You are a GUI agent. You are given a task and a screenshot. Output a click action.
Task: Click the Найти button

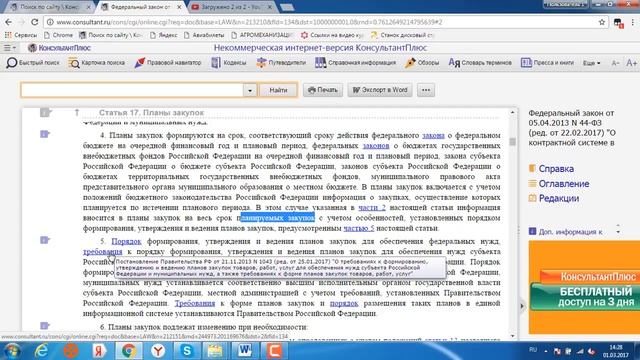point(278,90)
